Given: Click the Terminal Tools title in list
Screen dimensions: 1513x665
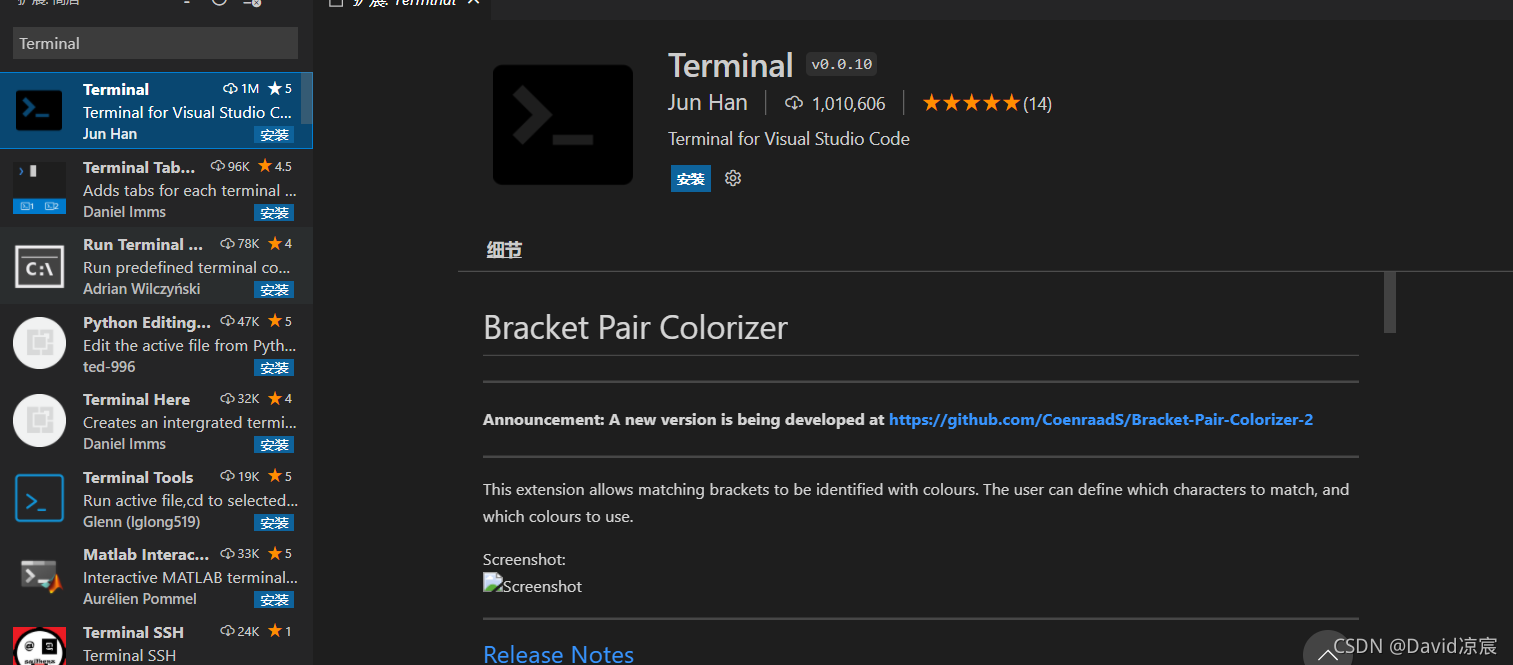Looking at the screenshot, I should click(138, 477).
